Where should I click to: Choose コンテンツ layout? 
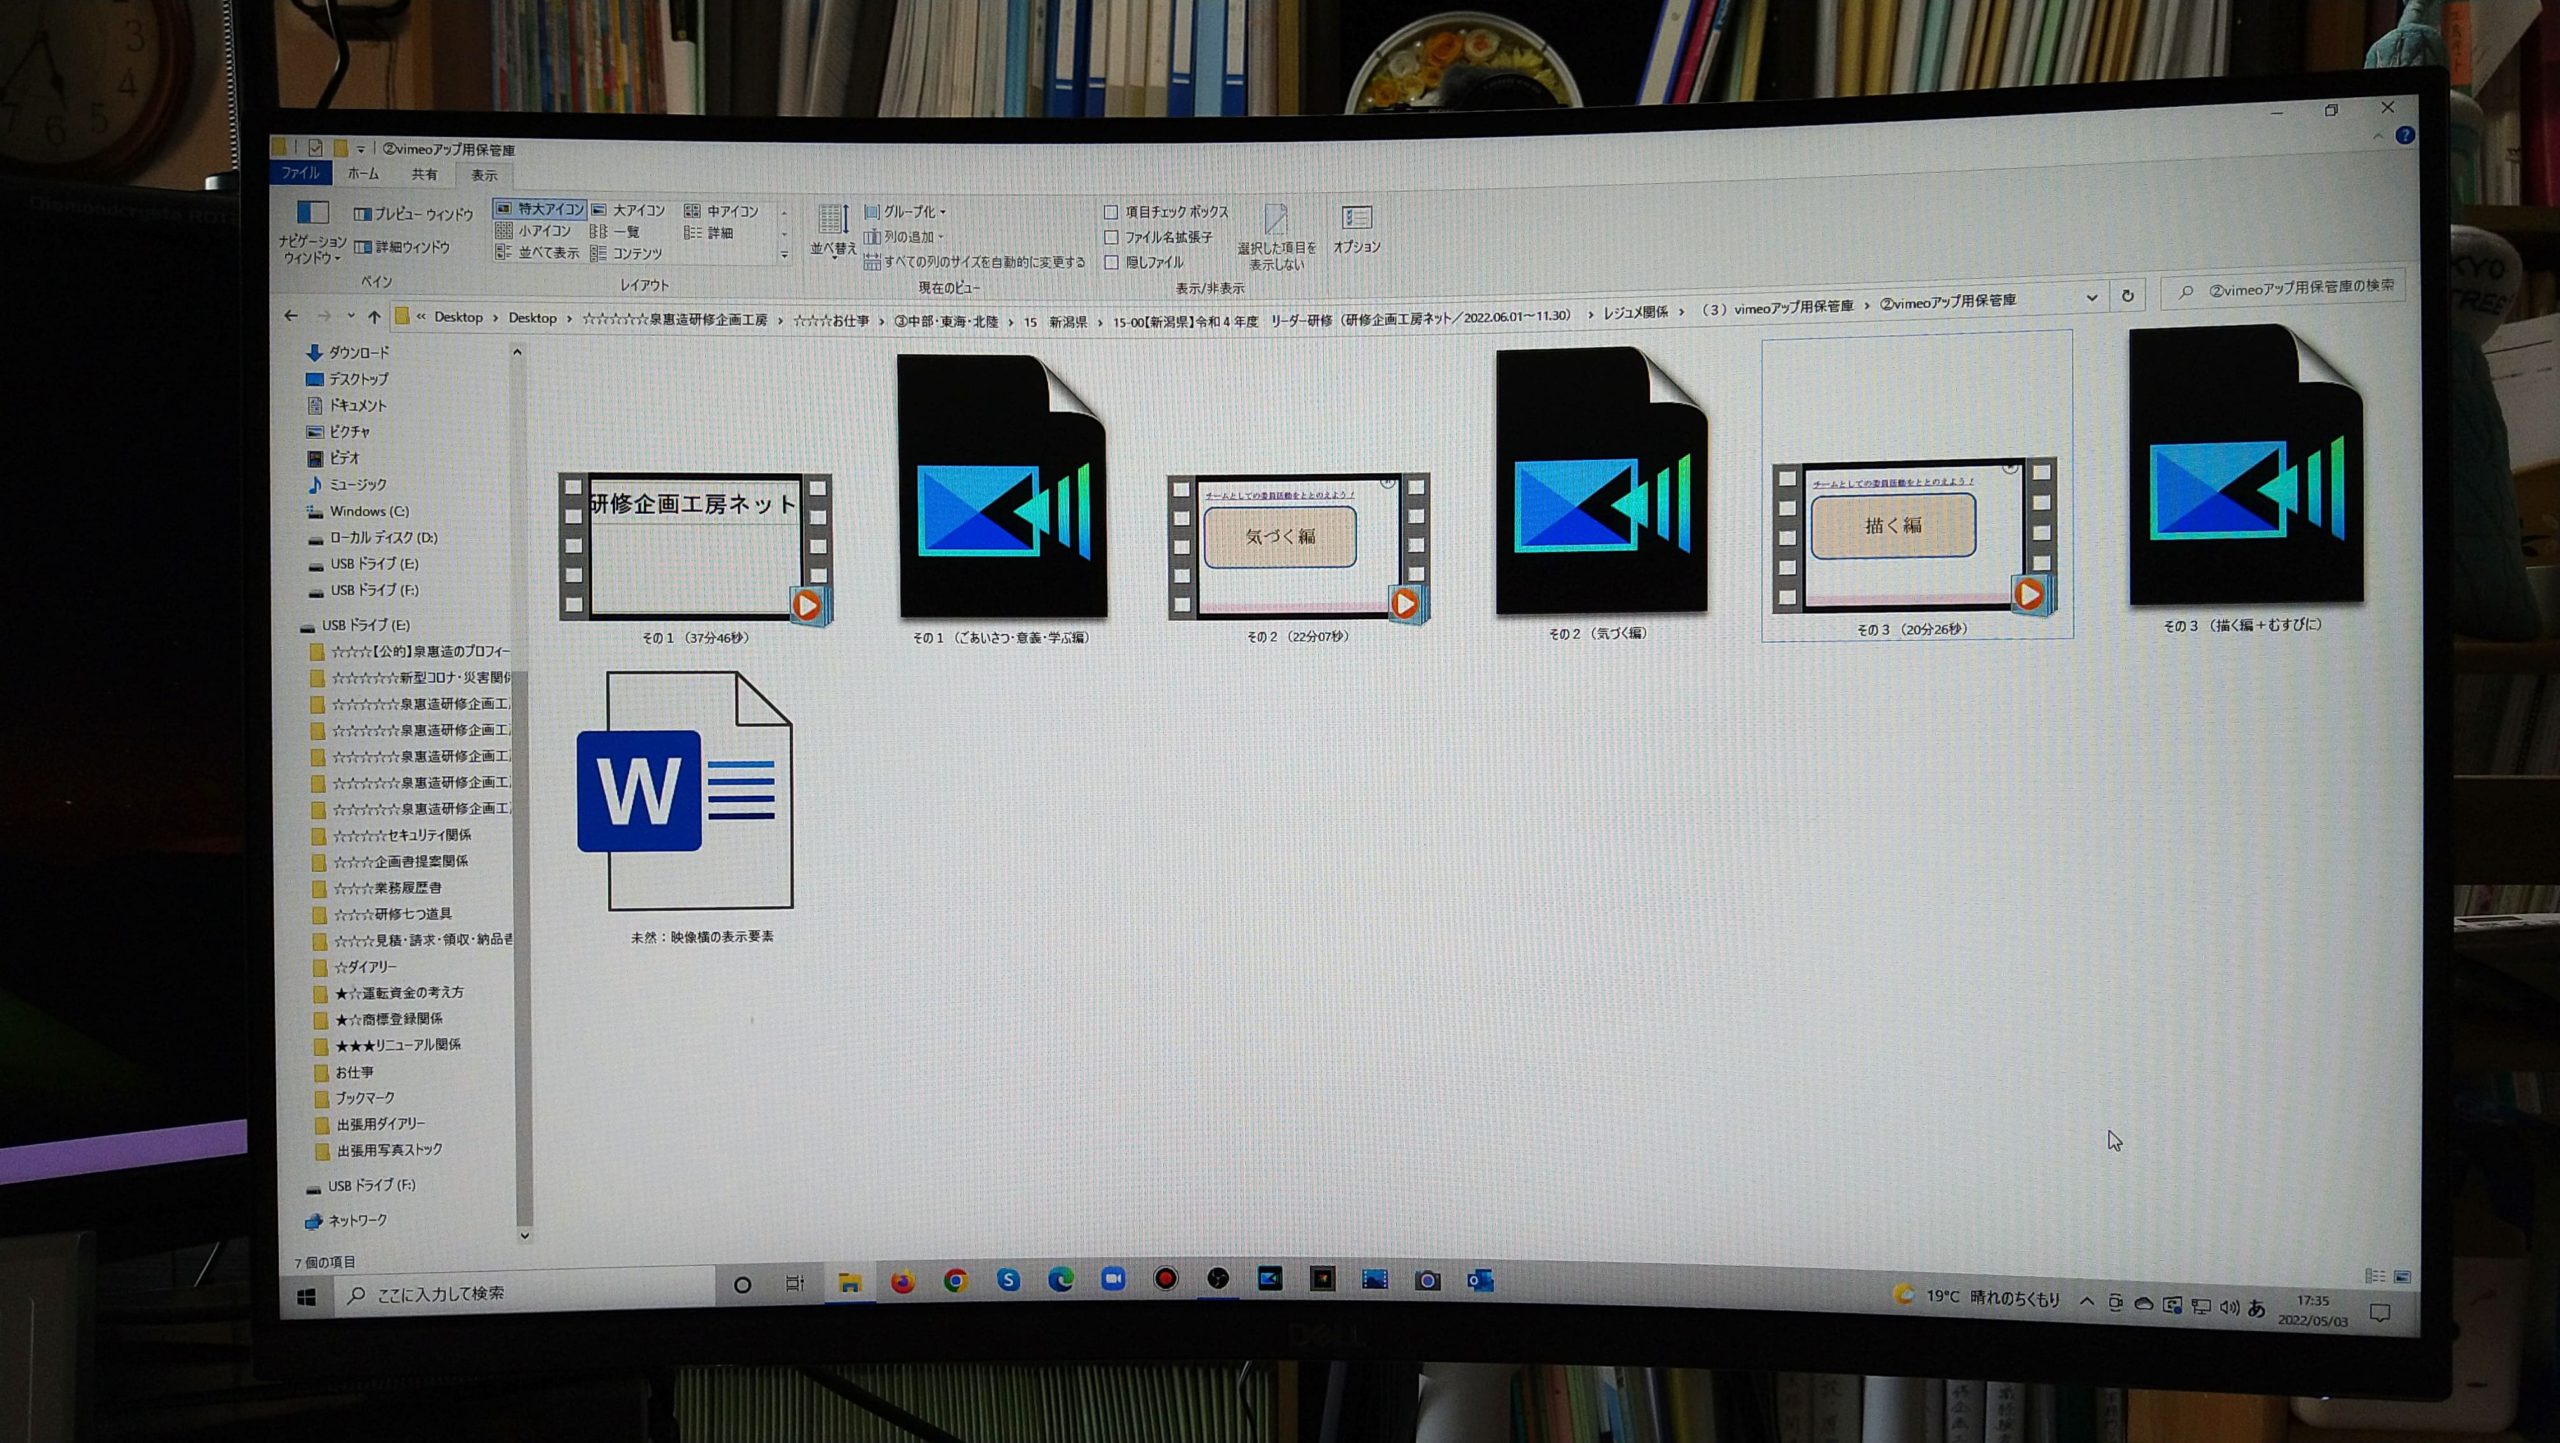click(x=627, y=254)
